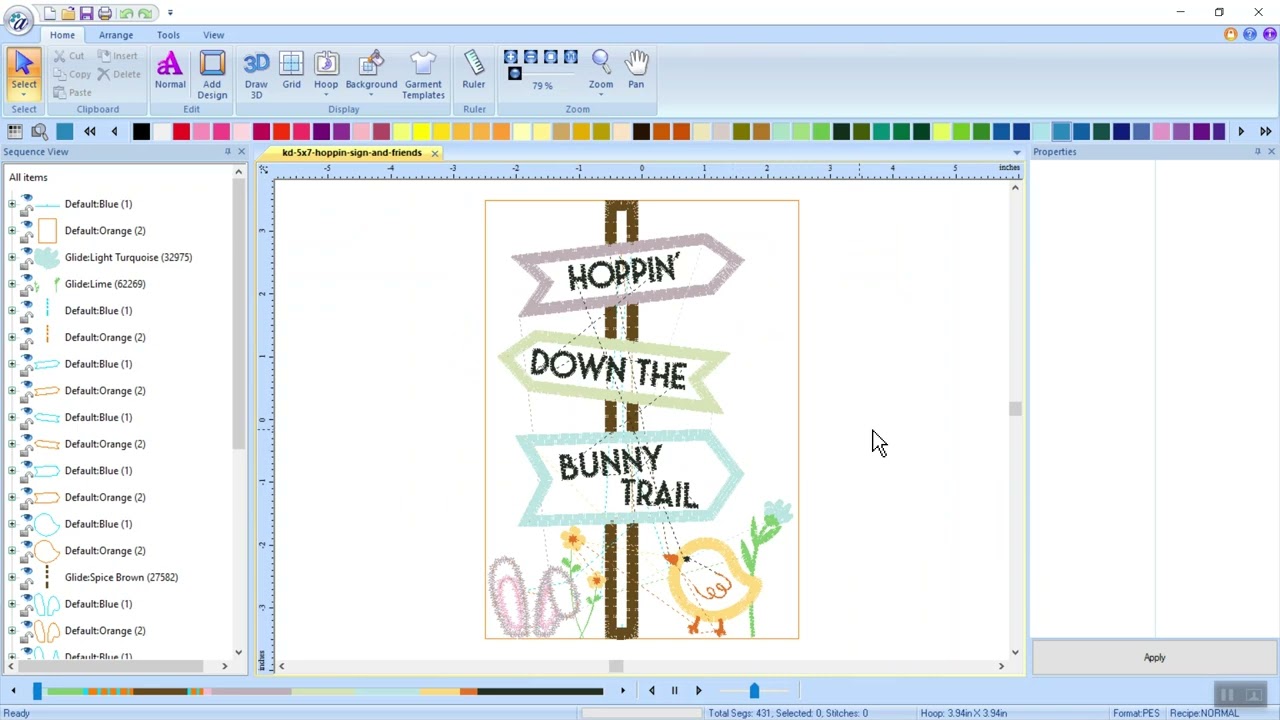Click the New document icon
The height and width of the screenshot is (720, 1280).
click(50, 13)
